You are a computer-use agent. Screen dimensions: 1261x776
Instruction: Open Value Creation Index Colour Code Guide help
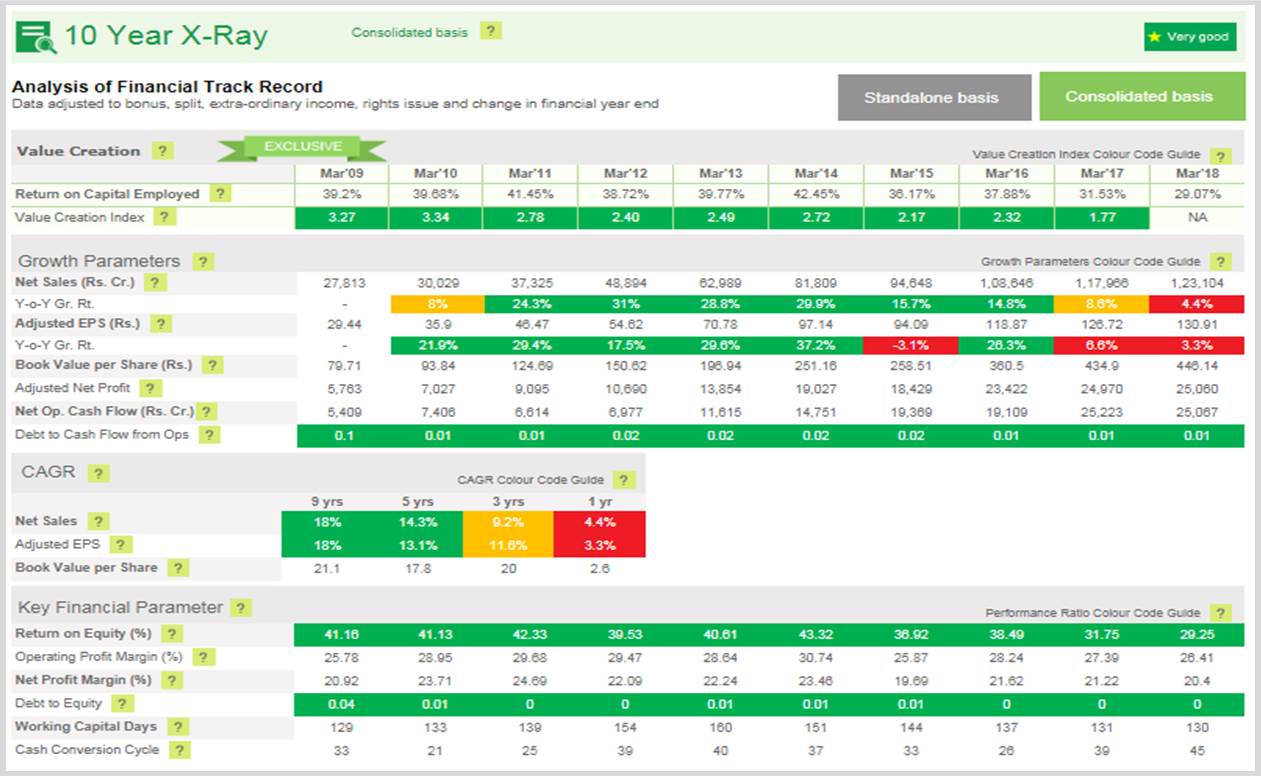pos(1219,156)
